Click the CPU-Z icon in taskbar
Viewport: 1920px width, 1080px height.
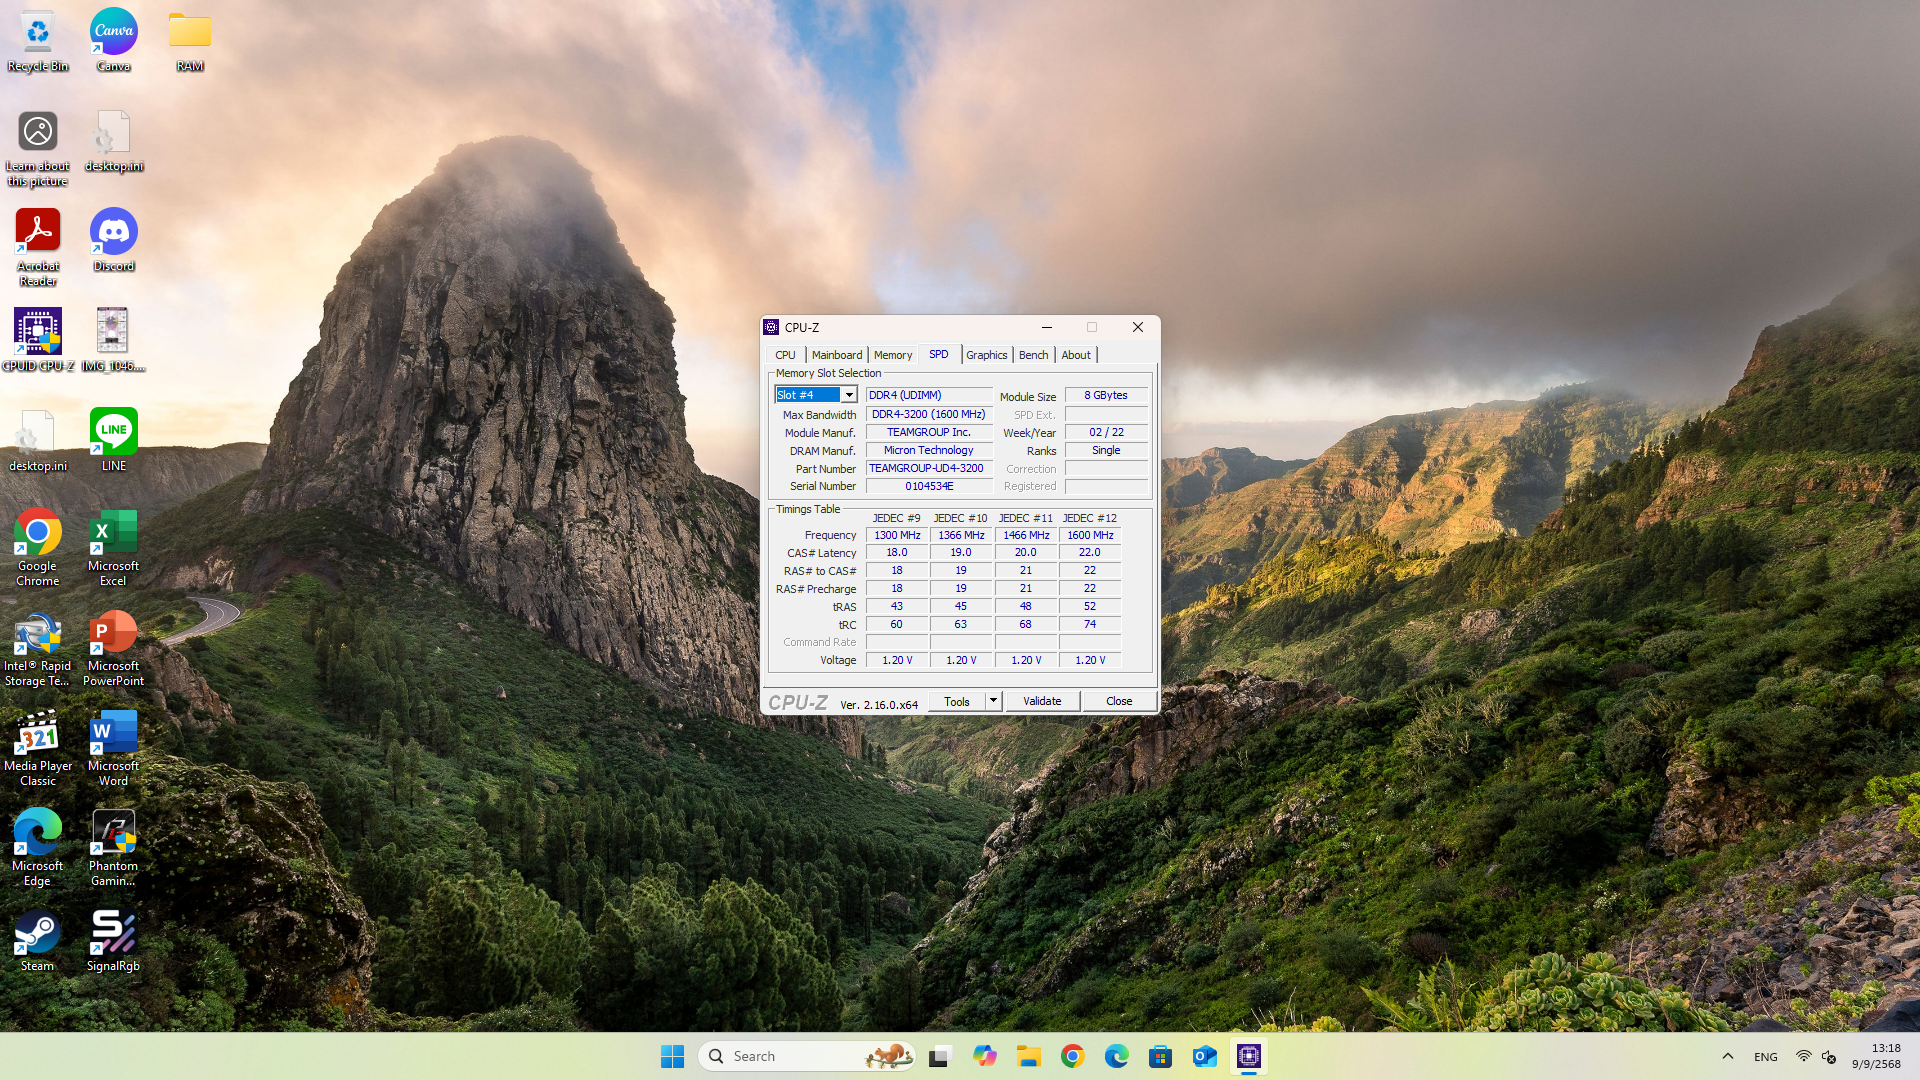coord(1248,1056)
